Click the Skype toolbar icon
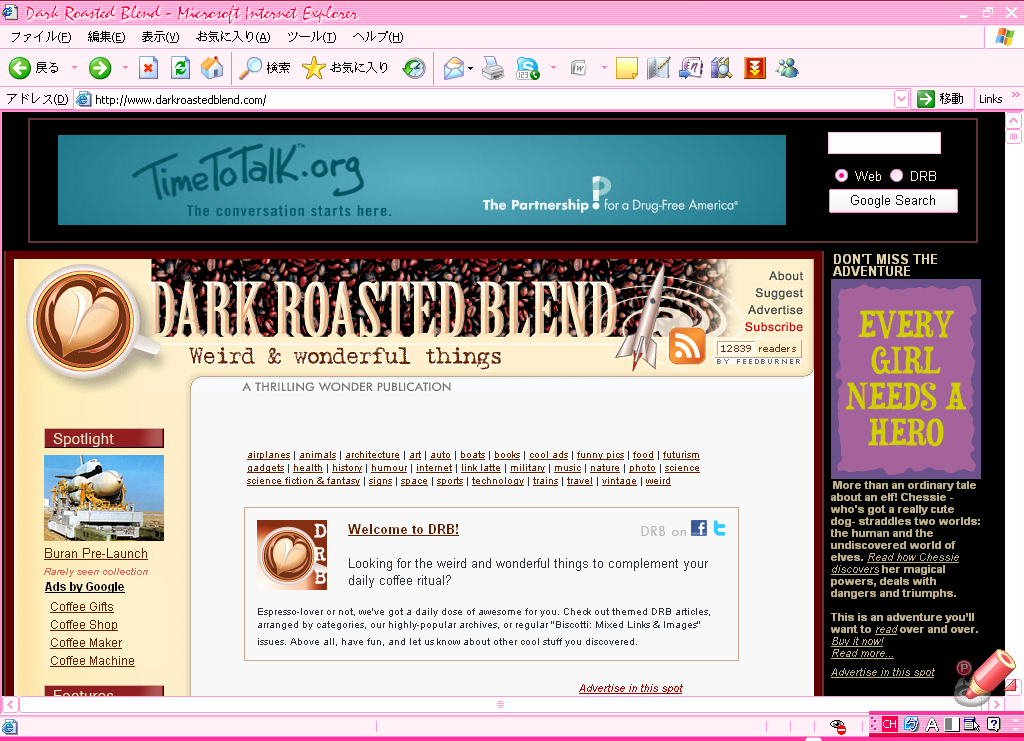Image resolution: width=1024 pixels, height=741 pixels. click(528, 68)
